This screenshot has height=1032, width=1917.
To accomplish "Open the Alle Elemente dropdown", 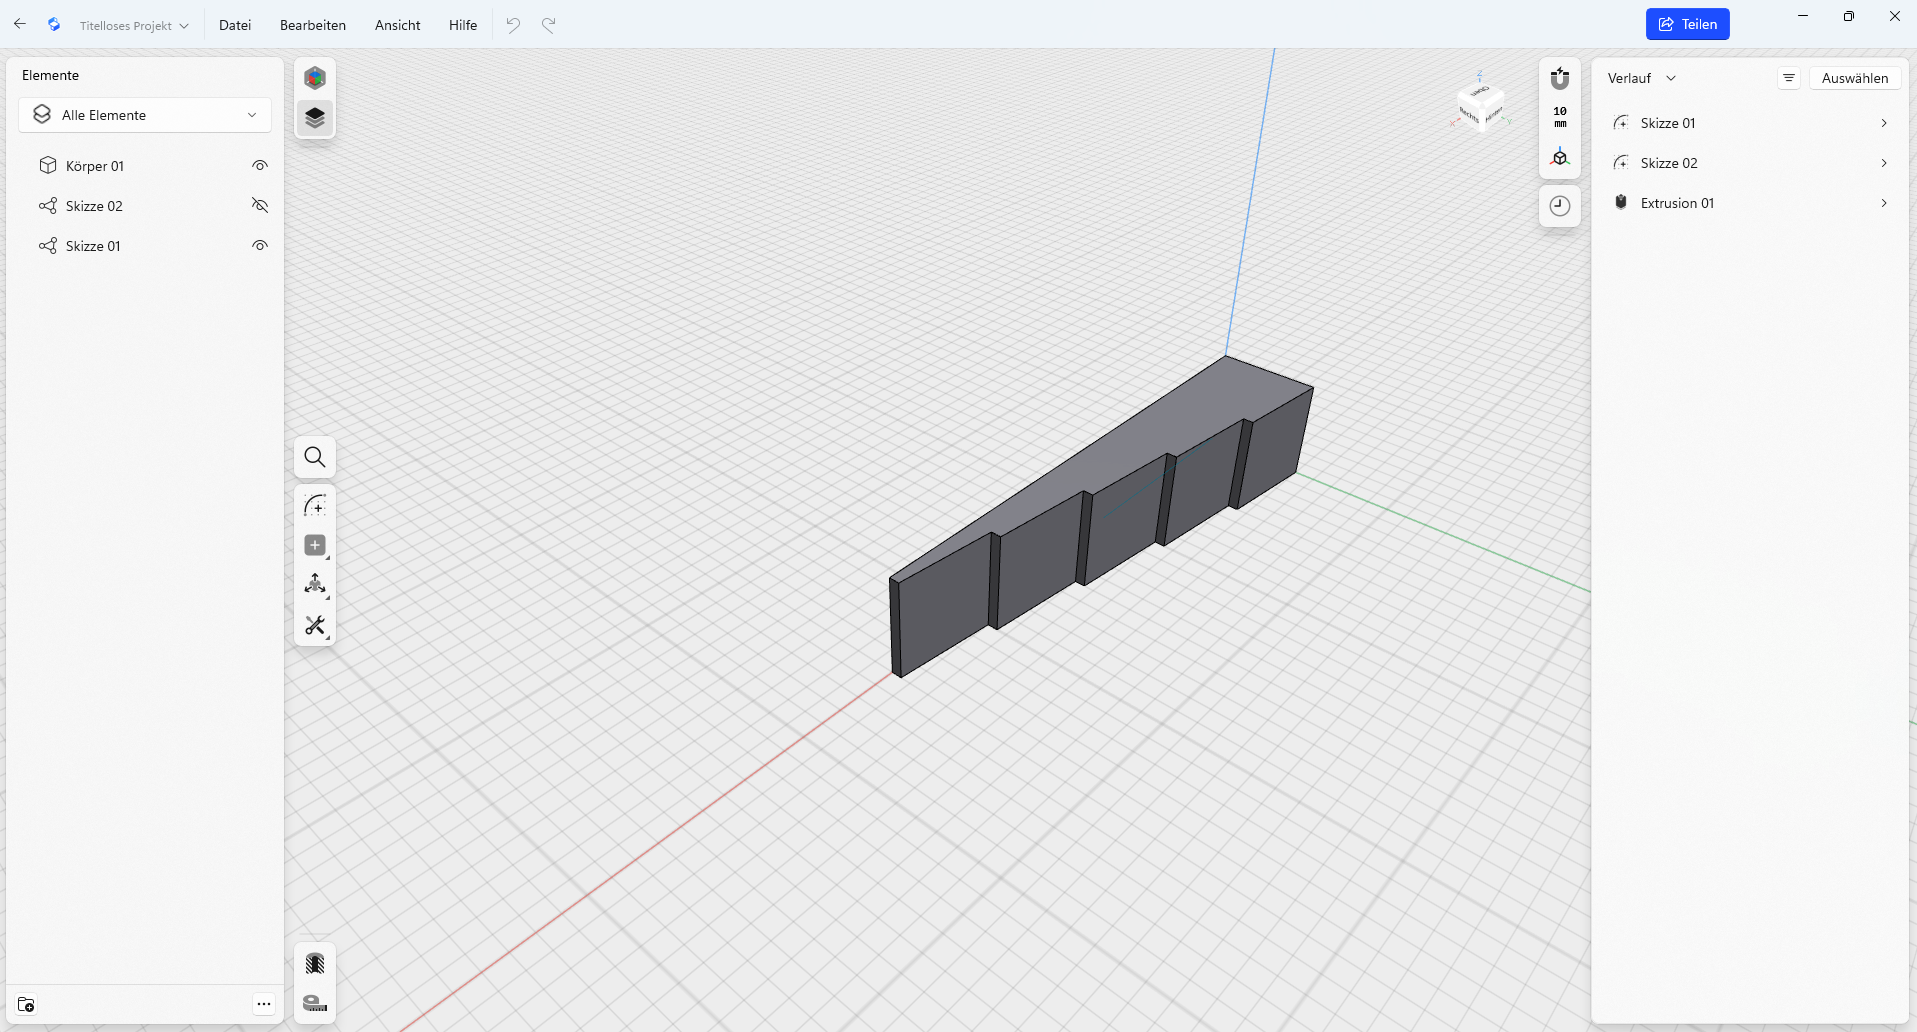I will coord(145,115).
